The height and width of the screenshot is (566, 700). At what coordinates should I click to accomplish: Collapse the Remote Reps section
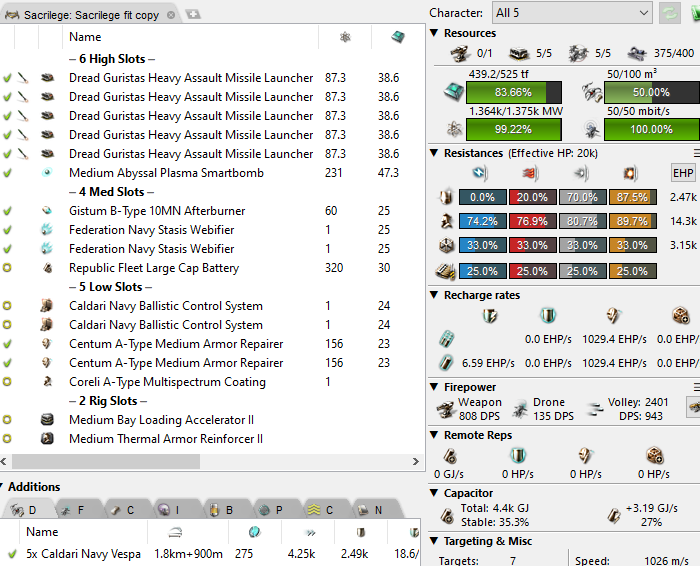pyautogui.click(x=433, y=435)
